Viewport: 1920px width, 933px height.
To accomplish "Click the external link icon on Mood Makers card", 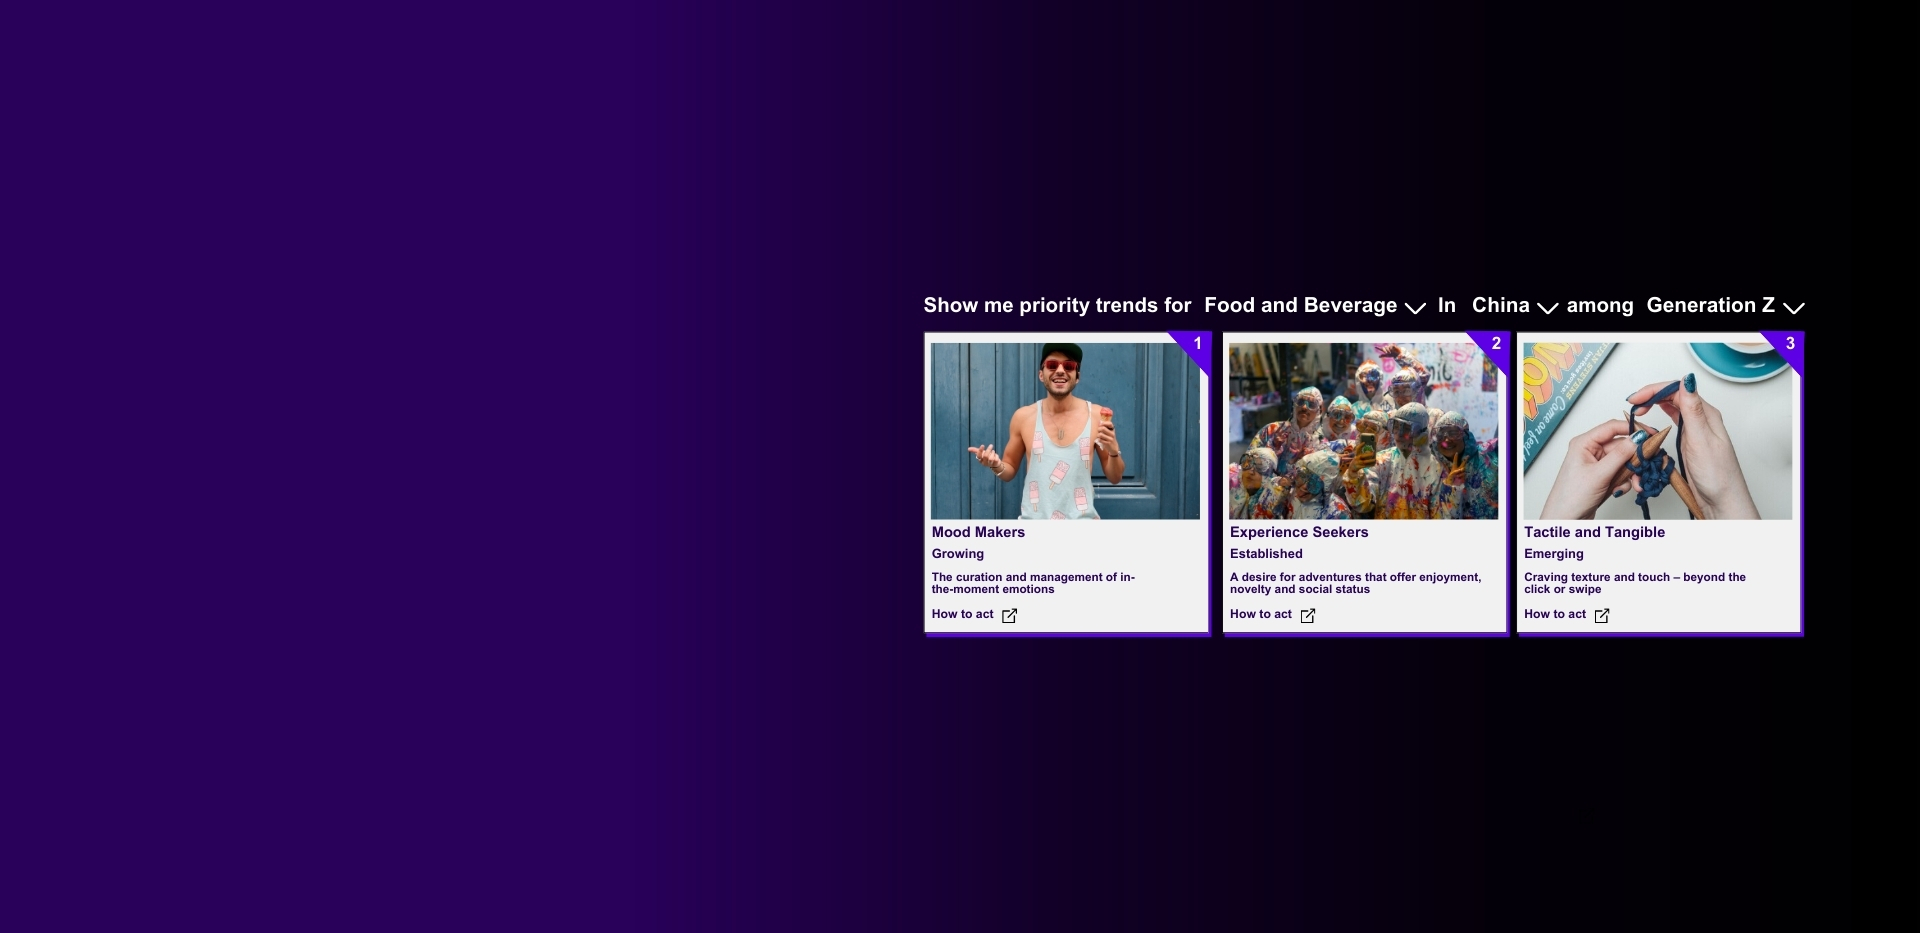I will [1009, 616].
